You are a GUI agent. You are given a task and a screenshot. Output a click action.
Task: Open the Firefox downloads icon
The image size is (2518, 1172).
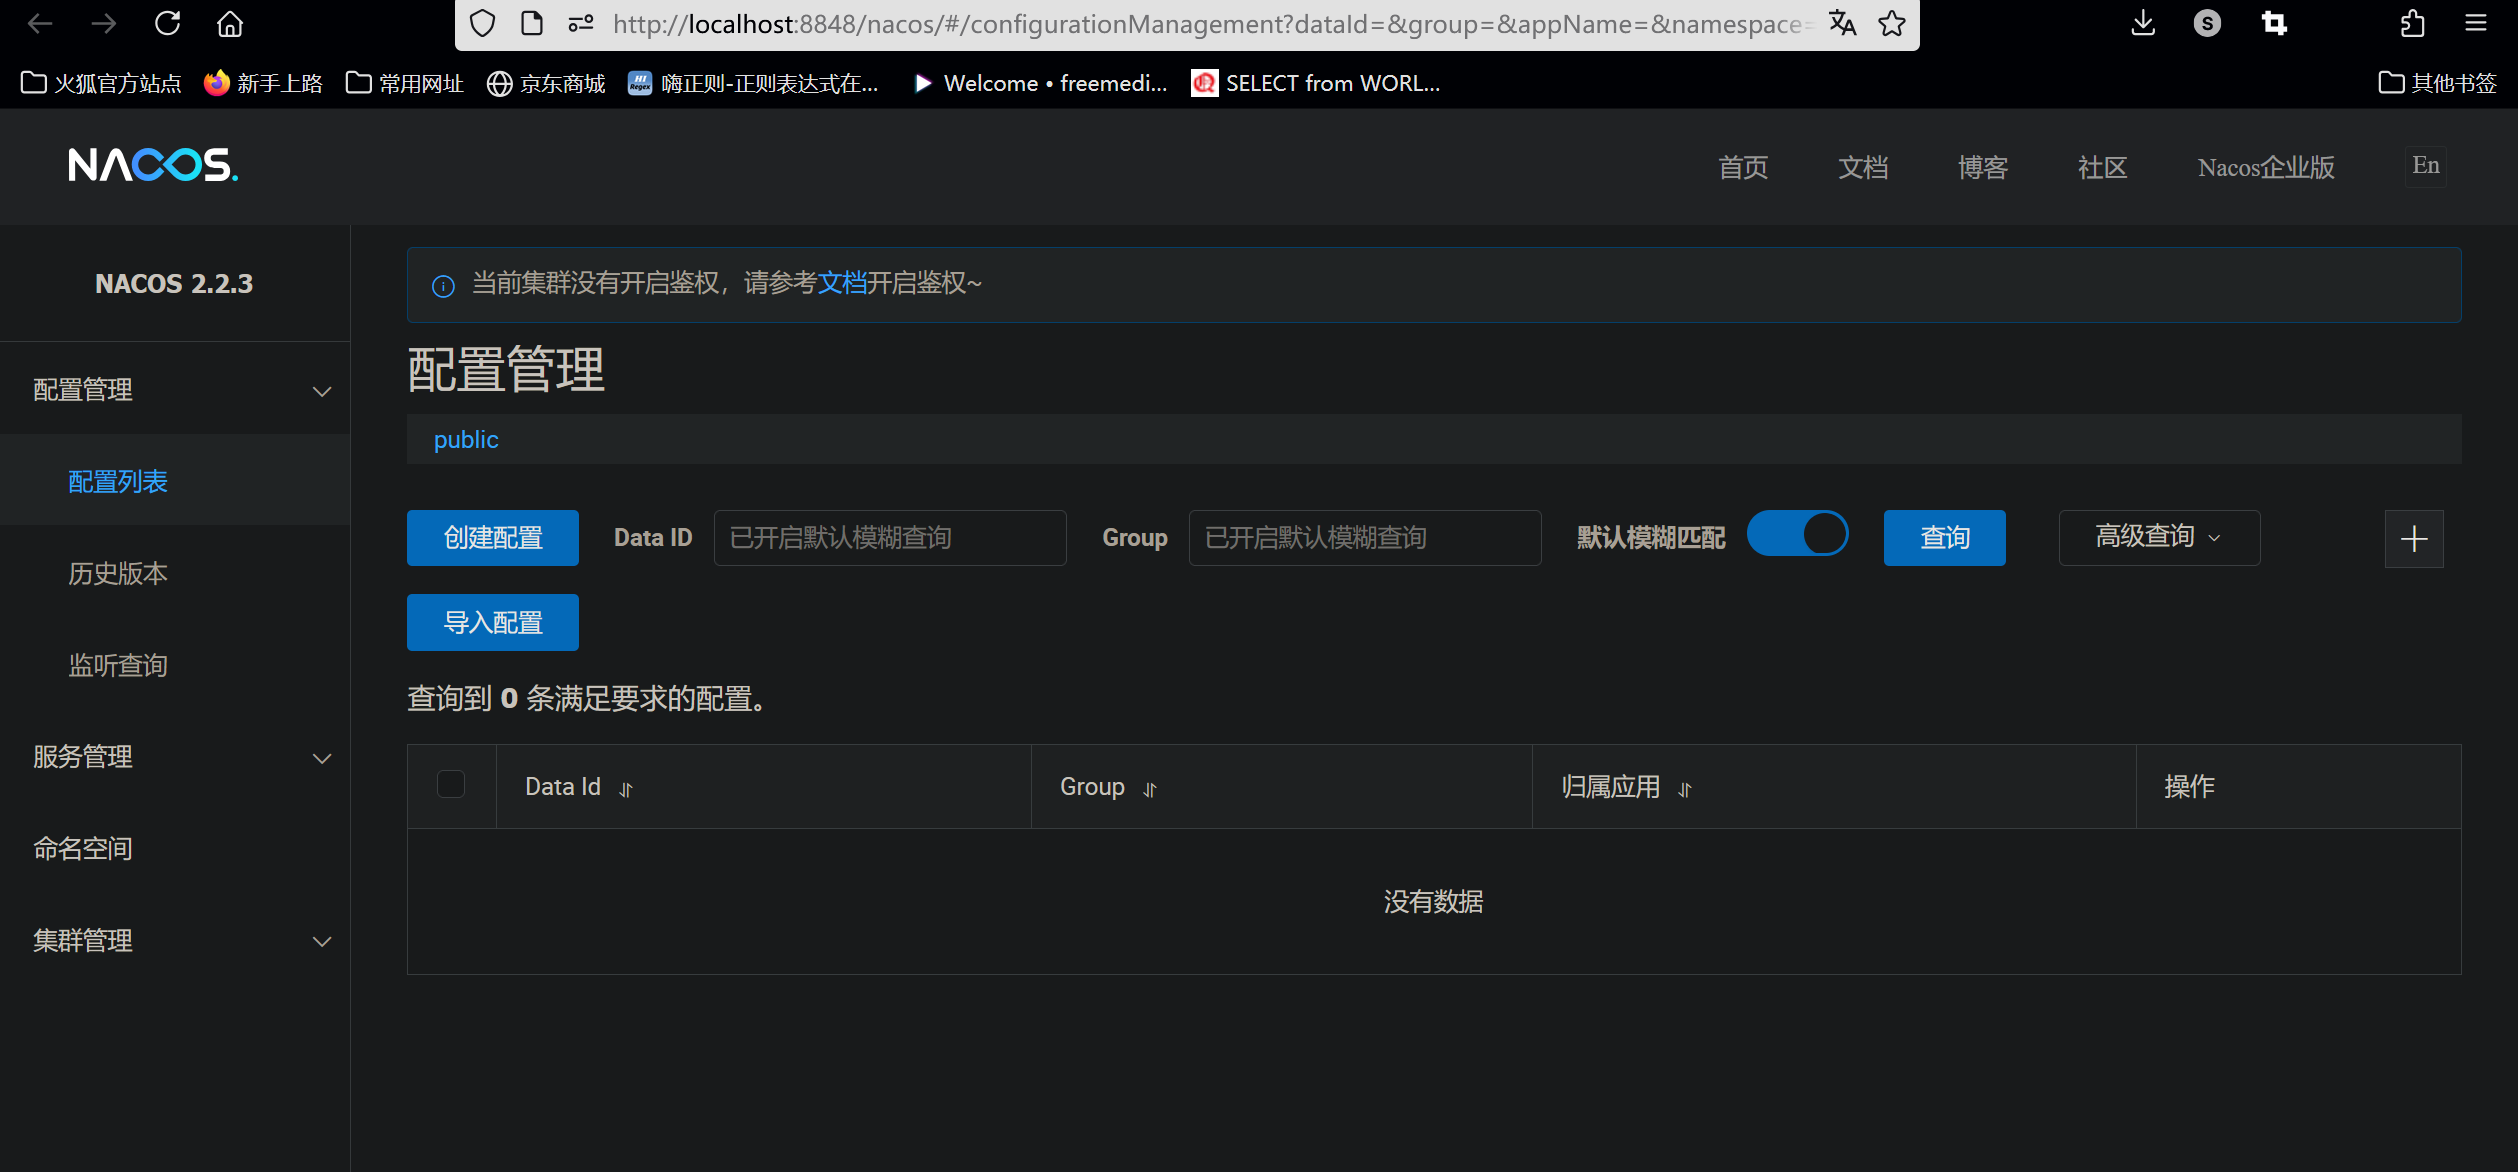2142,23
